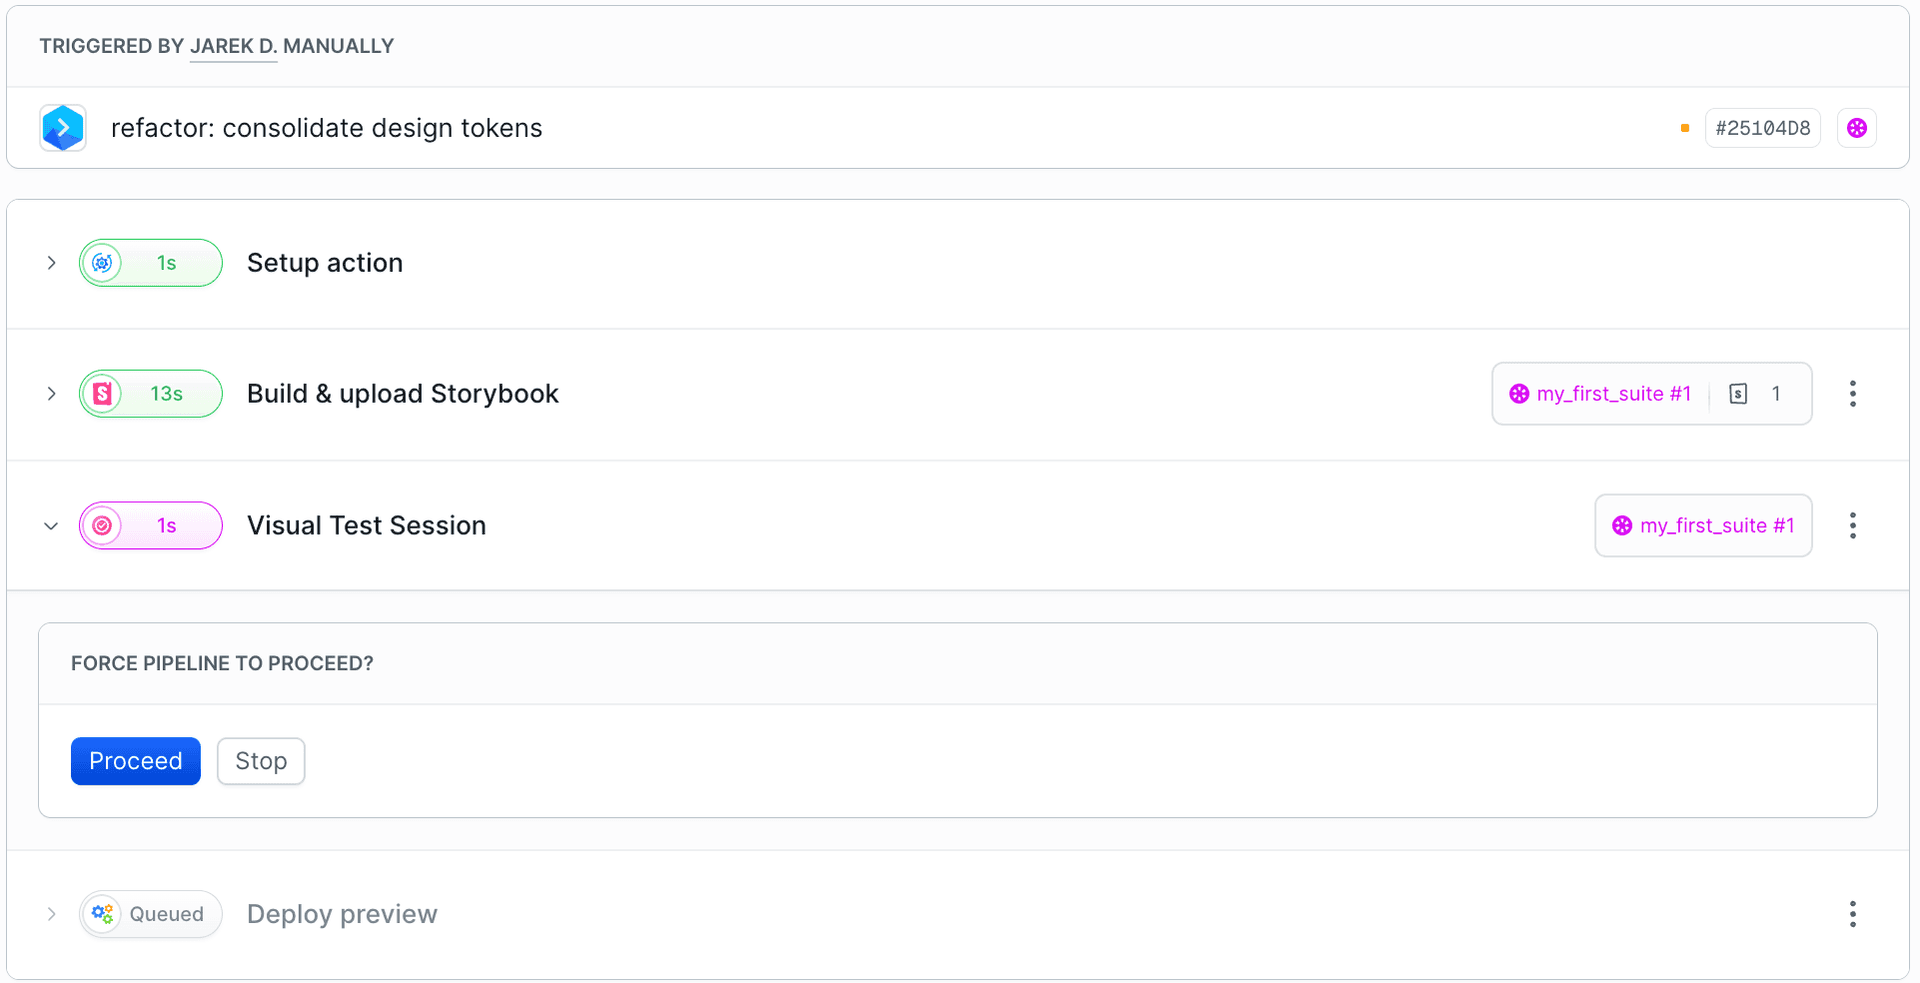Expand the Build & upload Storybook row
The width and height of the screenshot is (1920, 983).
(51, 394)
